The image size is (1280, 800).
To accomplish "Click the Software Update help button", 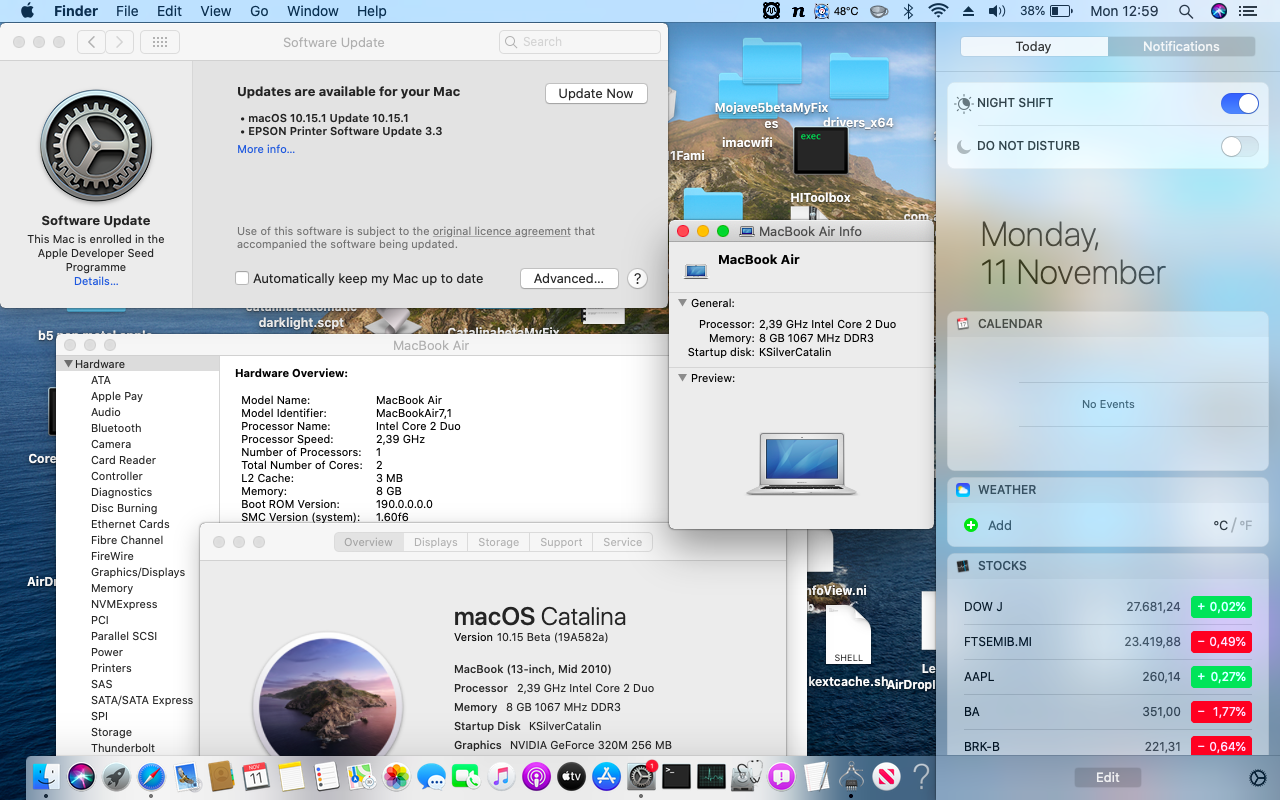I will 637,278.
